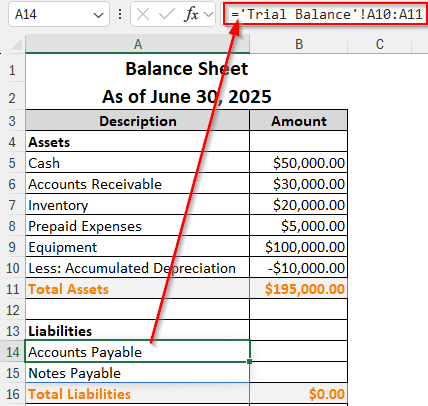The height and width of the screenshot is (406, 428).
Task: Select row 16 header
Action: [x=12, y=394]
